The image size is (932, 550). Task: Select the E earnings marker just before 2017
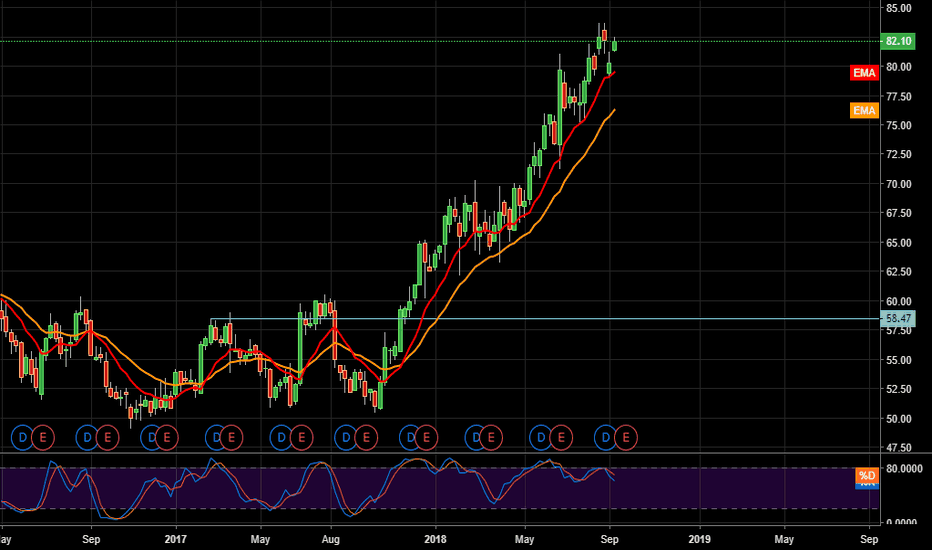pos(167,438)
